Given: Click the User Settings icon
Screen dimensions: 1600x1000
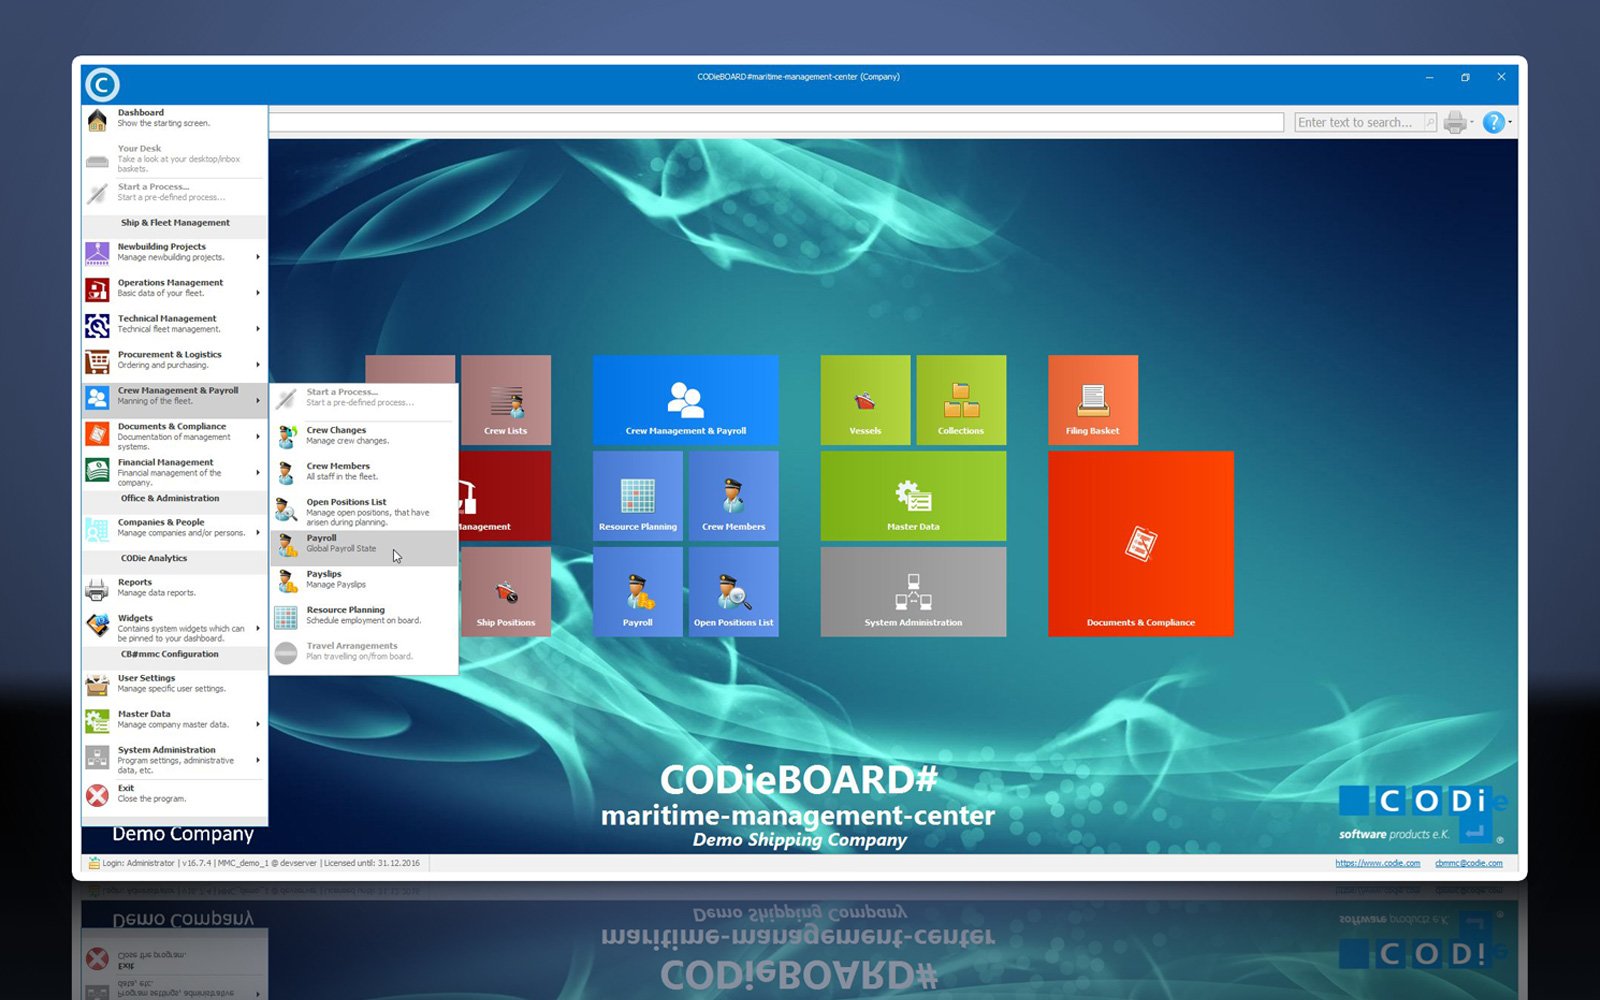Looking at the screenshot, I should pyautogui.click(x=97, y=685).
